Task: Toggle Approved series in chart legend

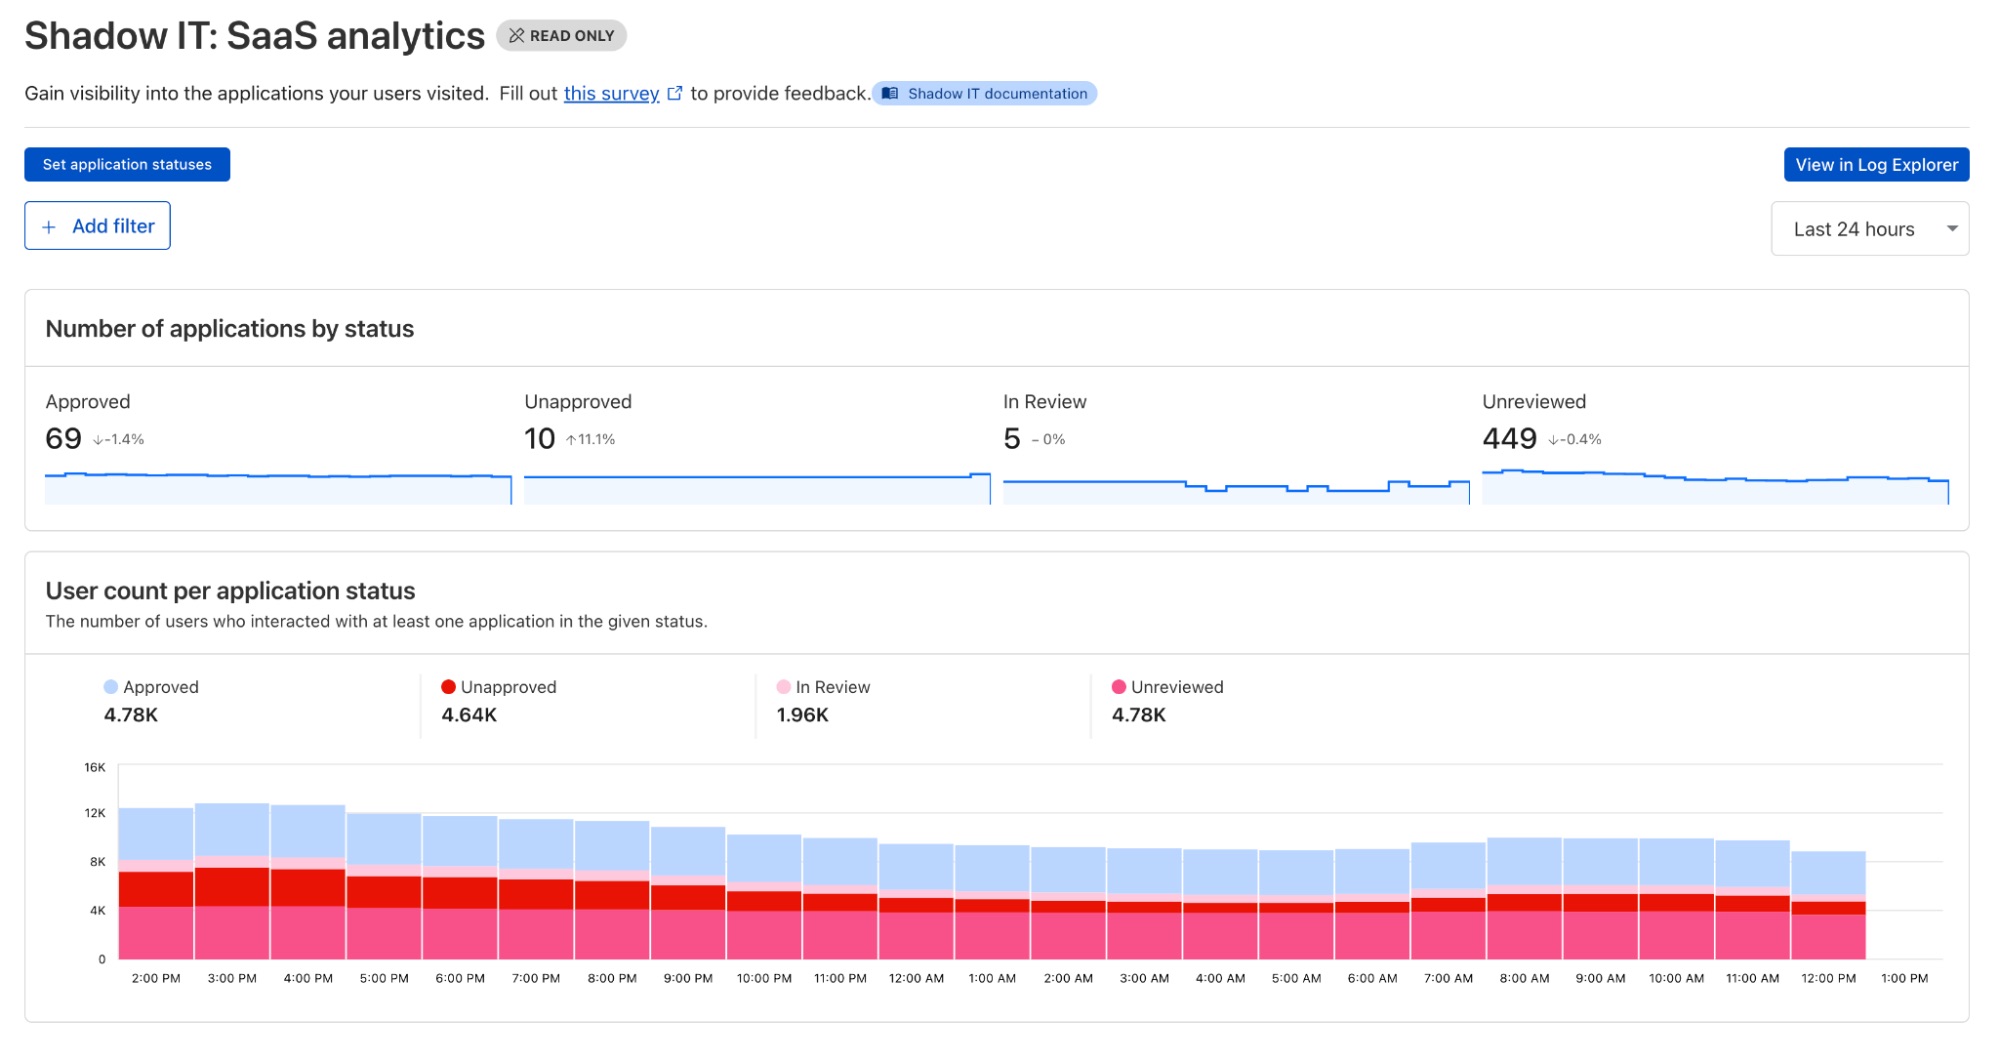Action: tap(160, 687)
